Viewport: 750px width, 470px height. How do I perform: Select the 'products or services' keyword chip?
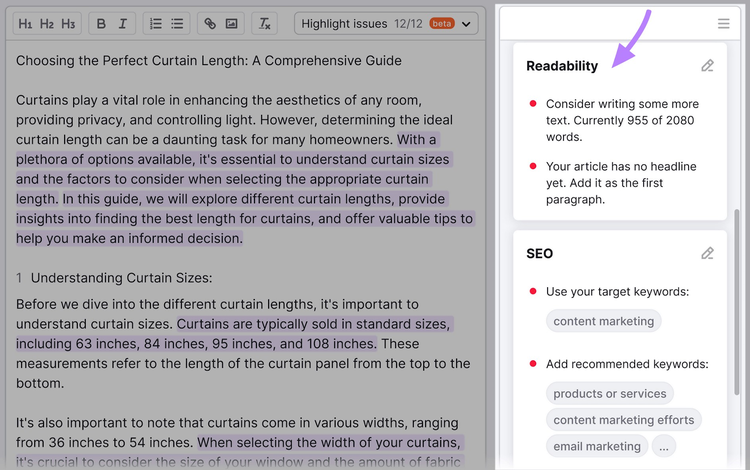pyautogui.click(x=610, y=393)
